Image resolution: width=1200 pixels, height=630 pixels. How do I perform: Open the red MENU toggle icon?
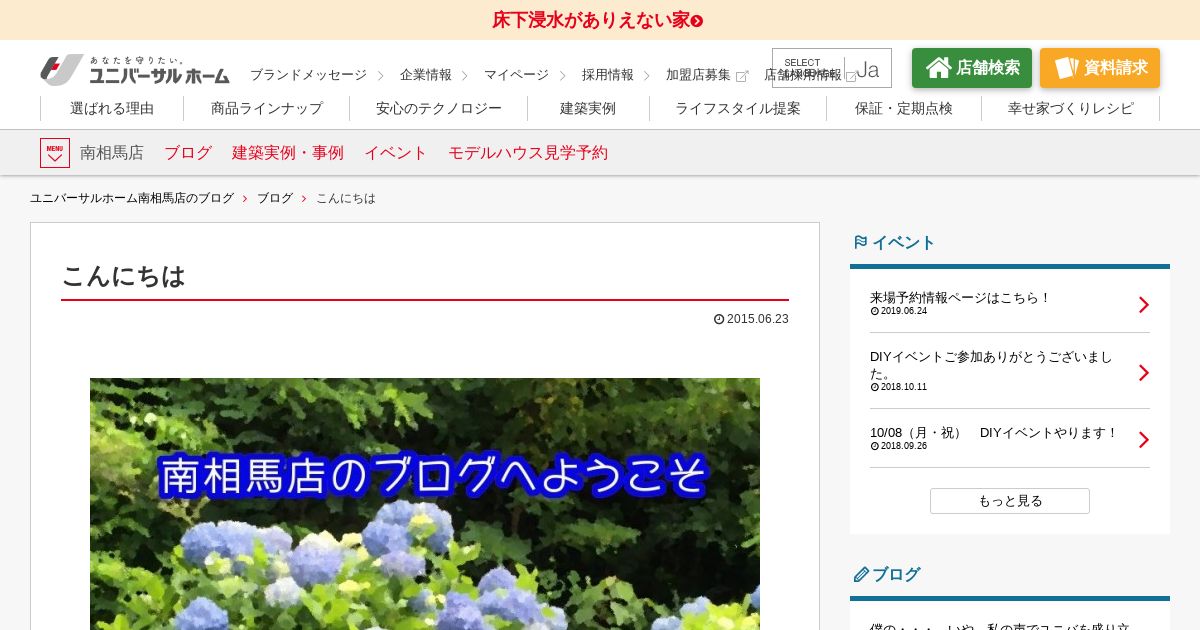tap(55, 153)
